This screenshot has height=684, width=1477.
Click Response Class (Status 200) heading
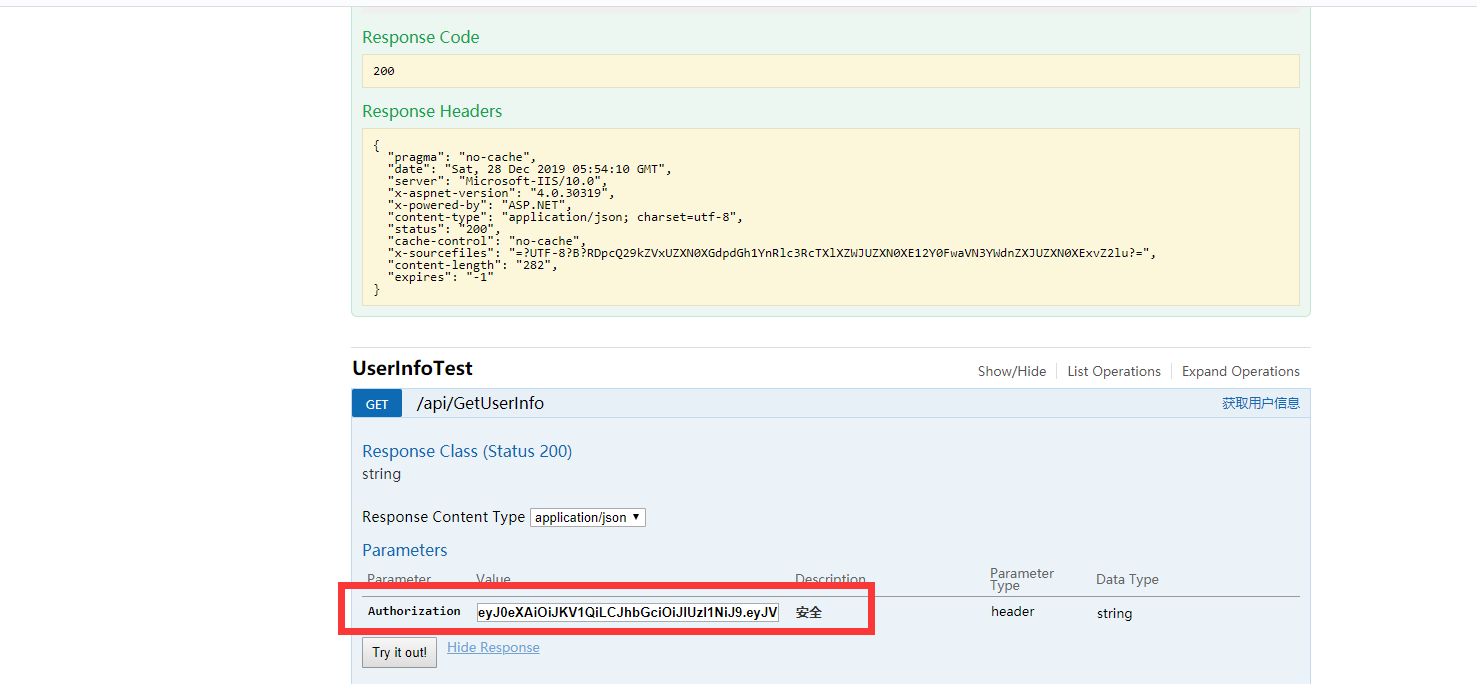click(467, 451)
